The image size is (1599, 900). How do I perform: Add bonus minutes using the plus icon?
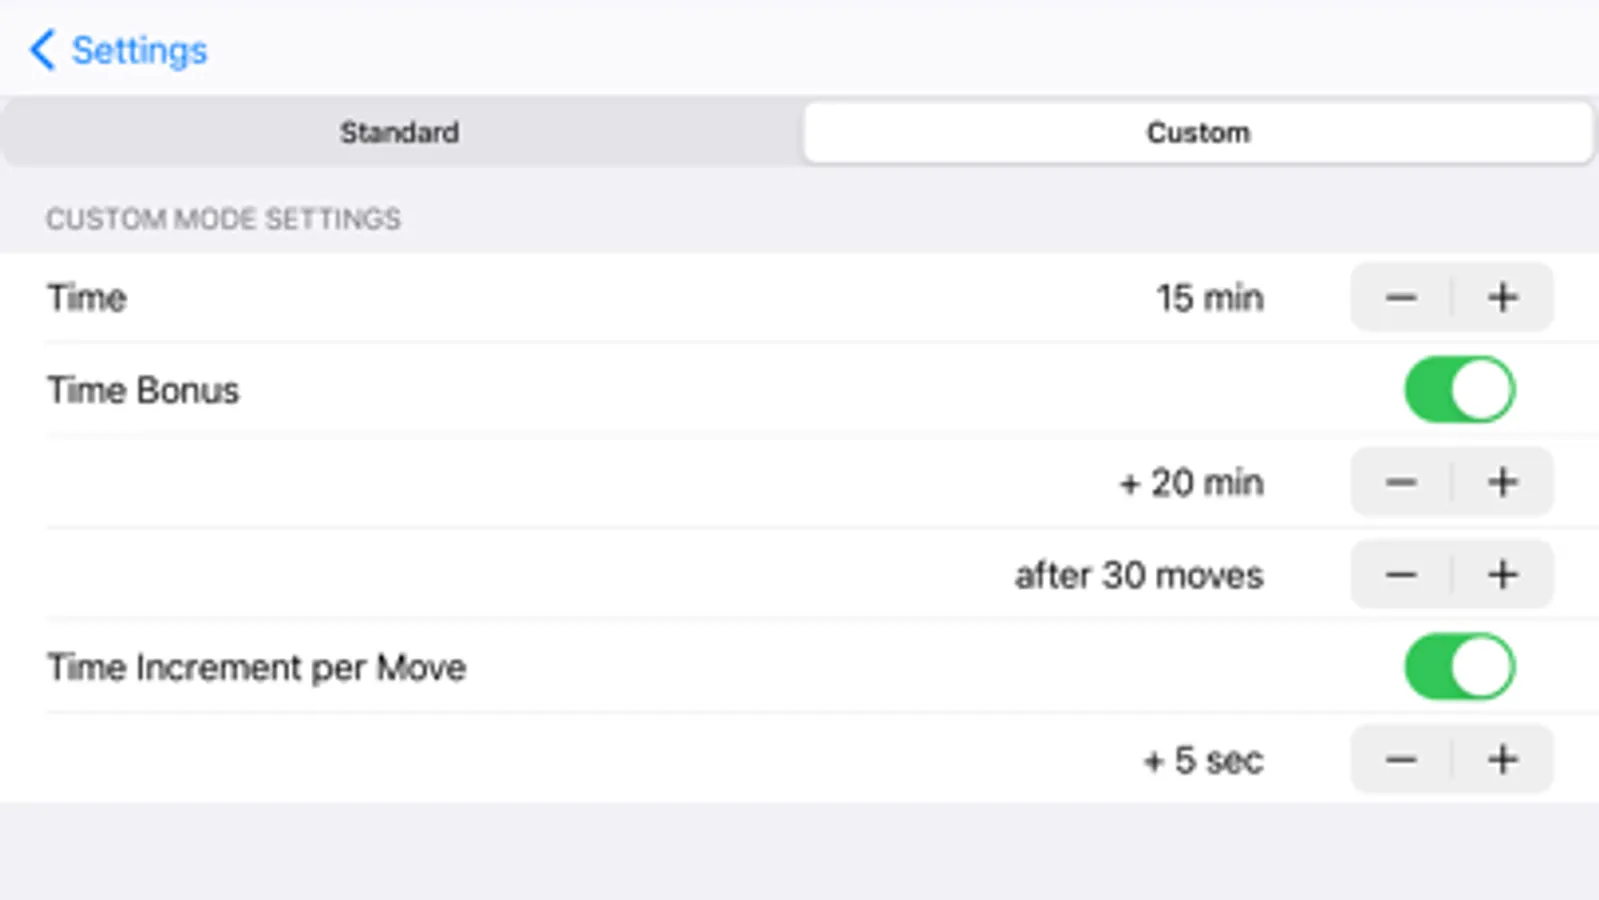pyautogui.click(x=1503, y=482)
